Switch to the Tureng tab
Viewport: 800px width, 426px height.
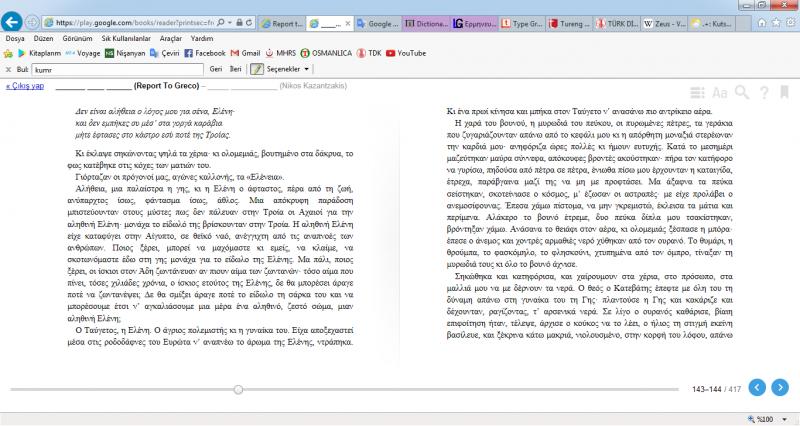(570, 23)
